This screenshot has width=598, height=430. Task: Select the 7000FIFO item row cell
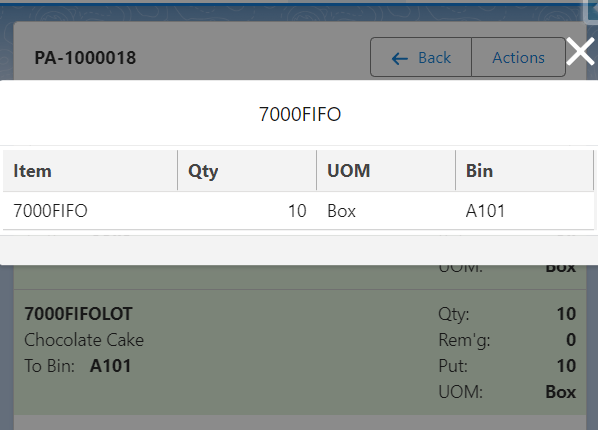click(90, 211)
